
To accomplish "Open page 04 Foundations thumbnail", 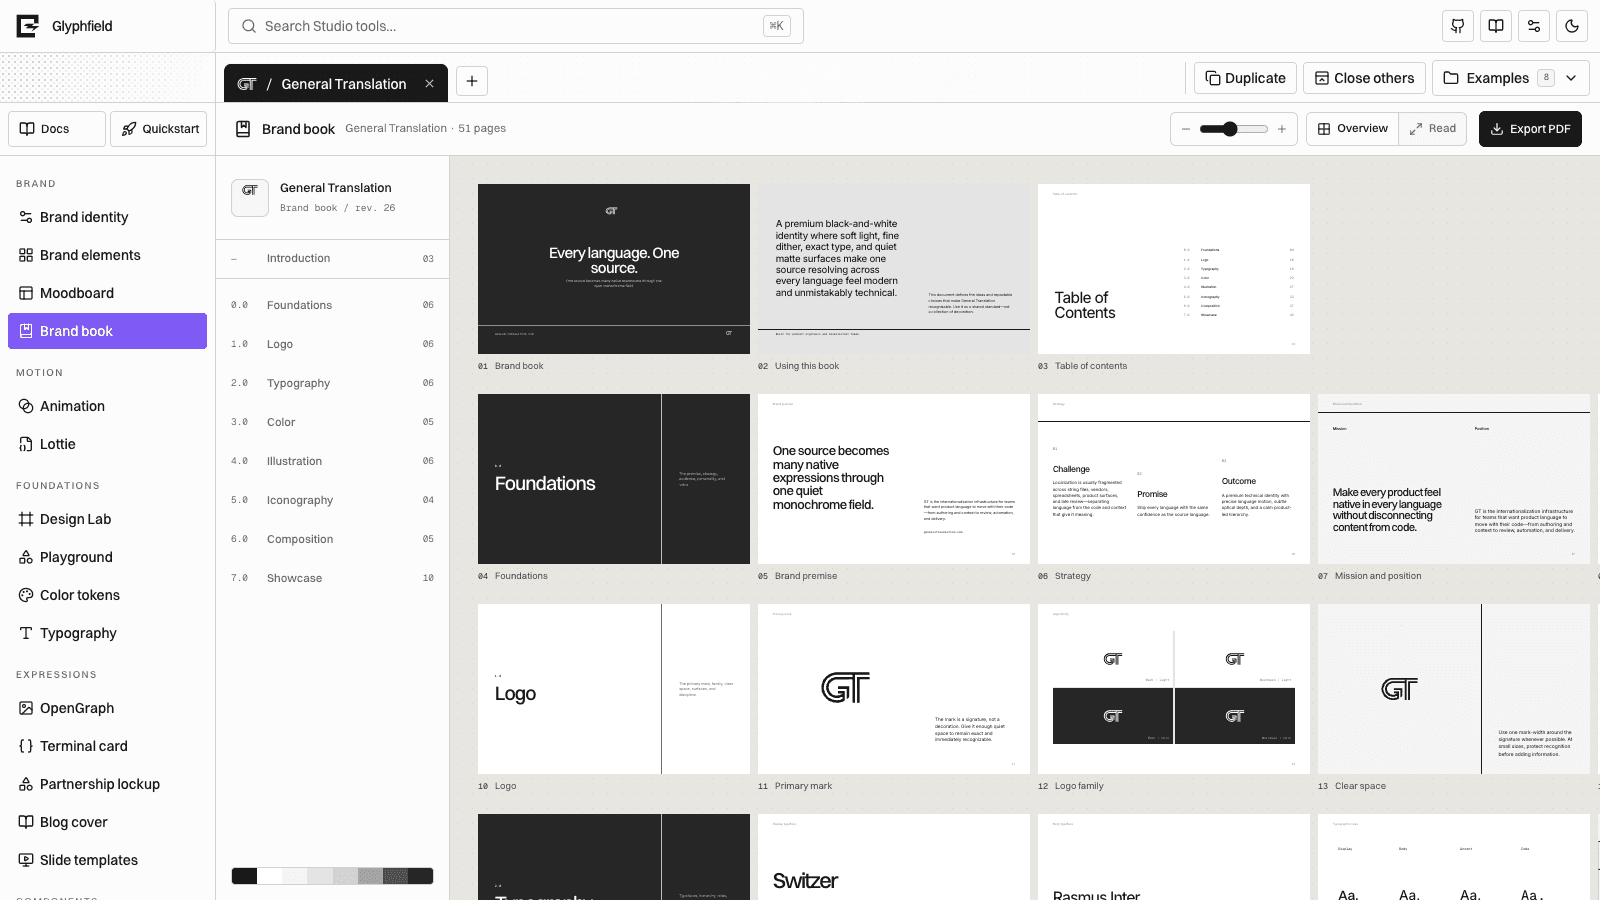I will pyautogui.click(x=614, y=479).
